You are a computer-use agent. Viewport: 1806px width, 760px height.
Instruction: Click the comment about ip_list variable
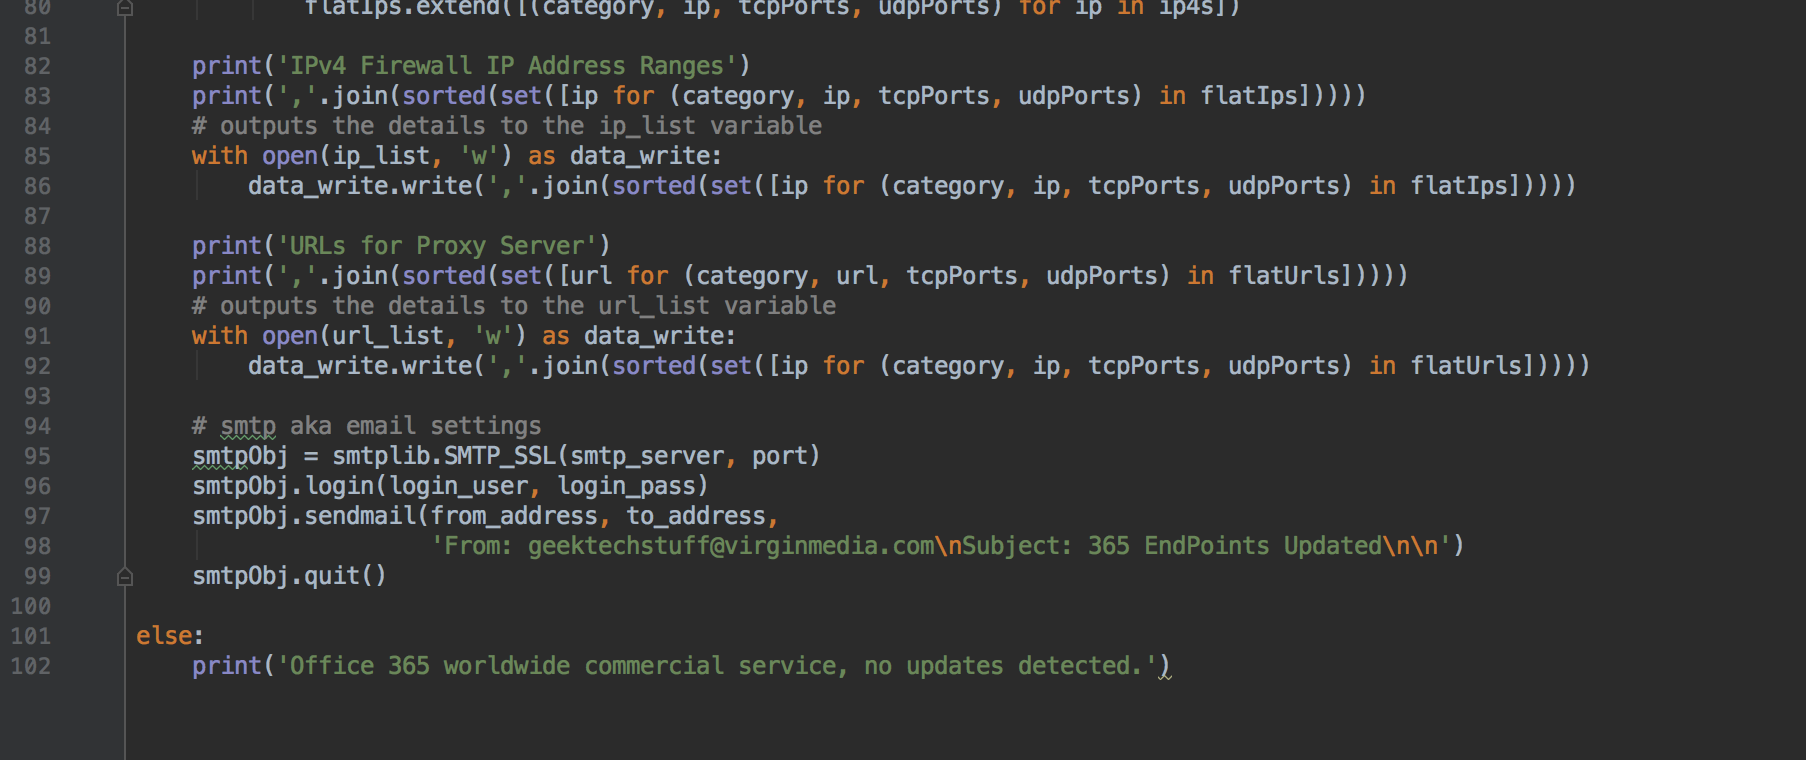(x=506, y=126)
